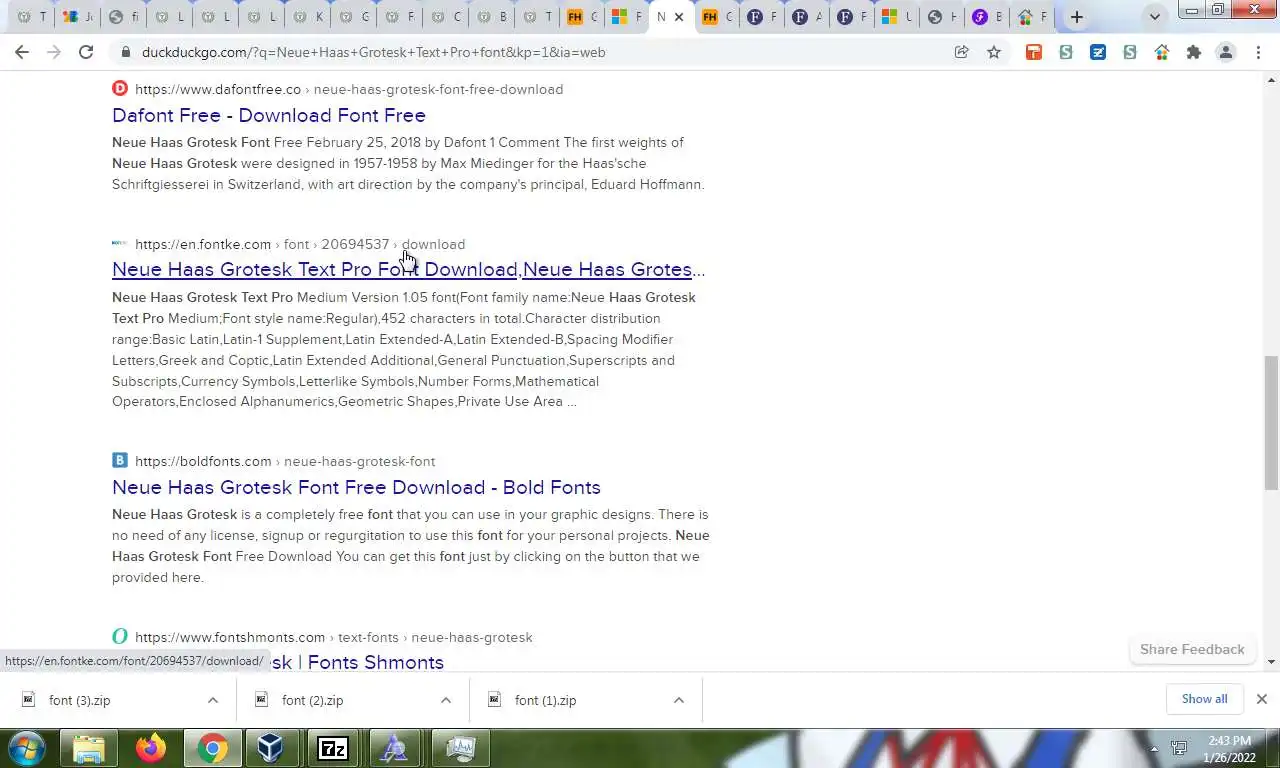Click the Share Feedback button
Viewport: 1280px width, 768px height.
point(1192,649)
